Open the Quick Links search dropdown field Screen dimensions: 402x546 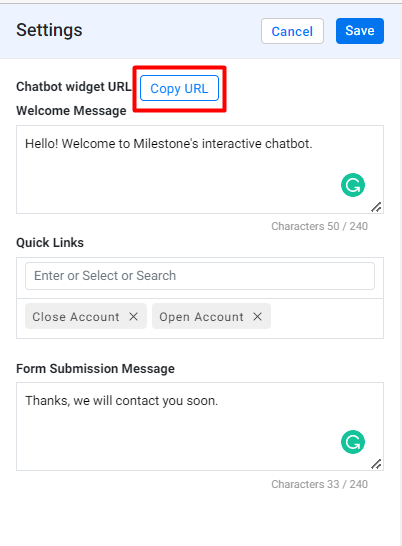(x=200, y=276)
